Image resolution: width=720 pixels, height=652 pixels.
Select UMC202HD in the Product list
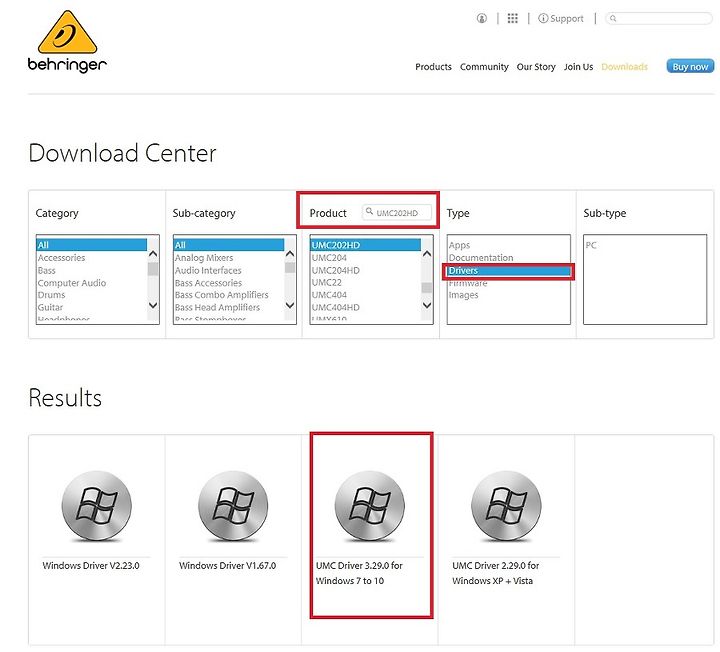click(366, 245)
